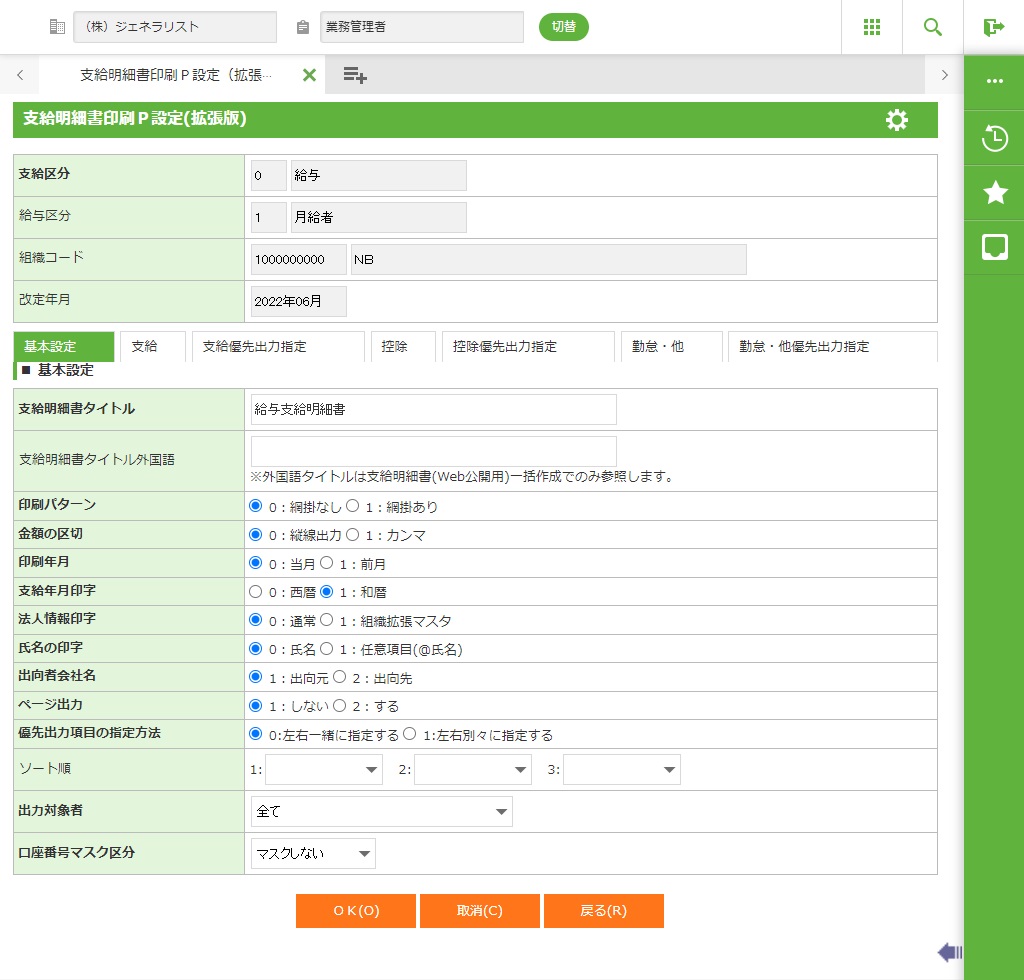Select the 1：網掛あり radio option

353,507
